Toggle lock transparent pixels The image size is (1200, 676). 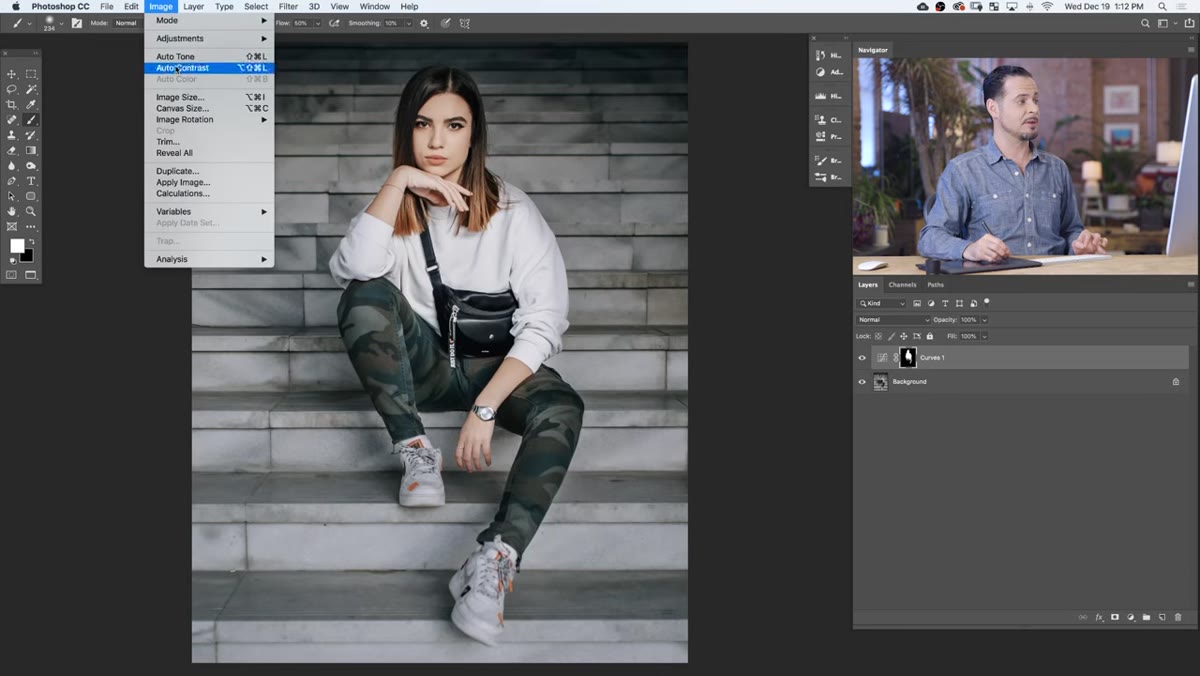tap(878, 336)
